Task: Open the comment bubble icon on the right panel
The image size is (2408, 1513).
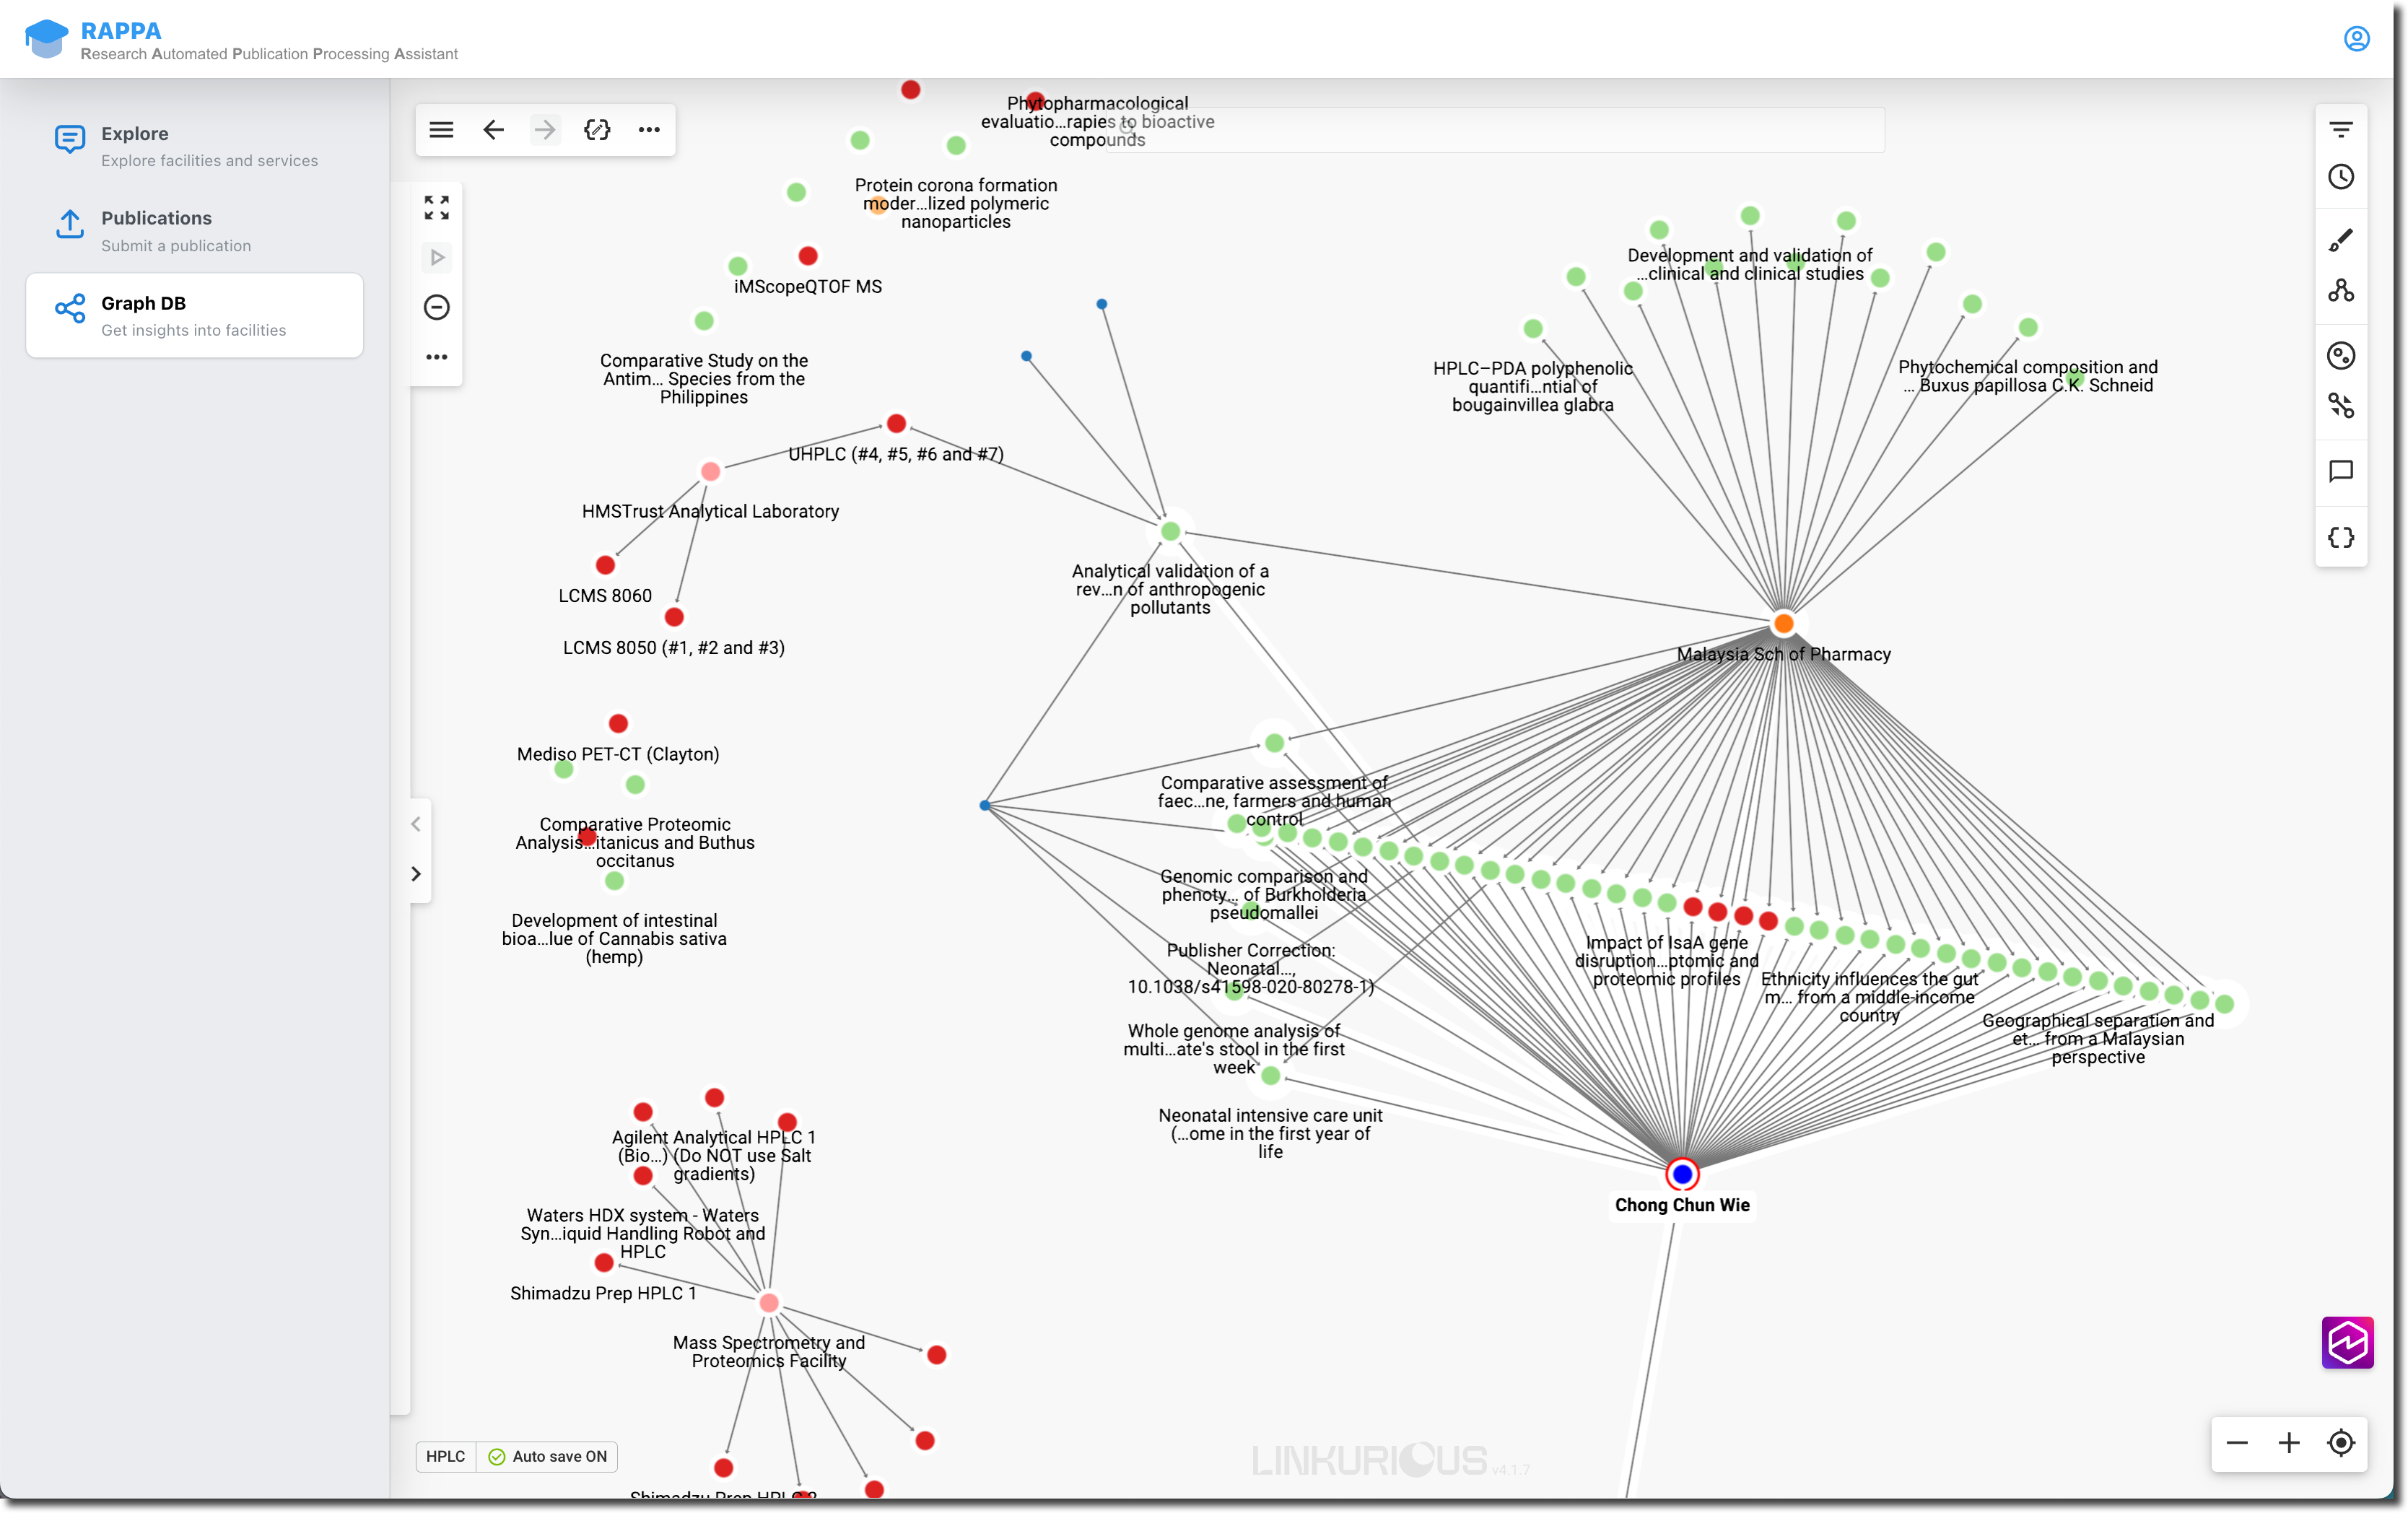Action: 2341,472
